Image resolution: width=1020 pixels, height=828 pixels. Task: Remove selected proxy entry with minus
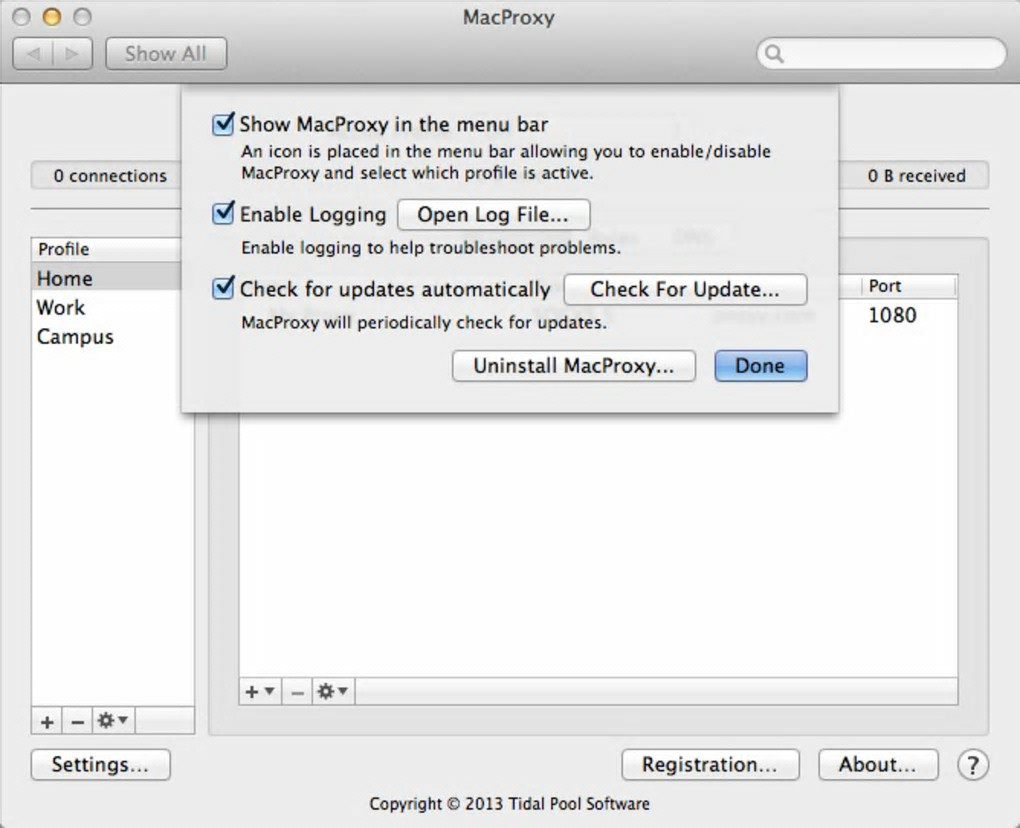[297, 692]
